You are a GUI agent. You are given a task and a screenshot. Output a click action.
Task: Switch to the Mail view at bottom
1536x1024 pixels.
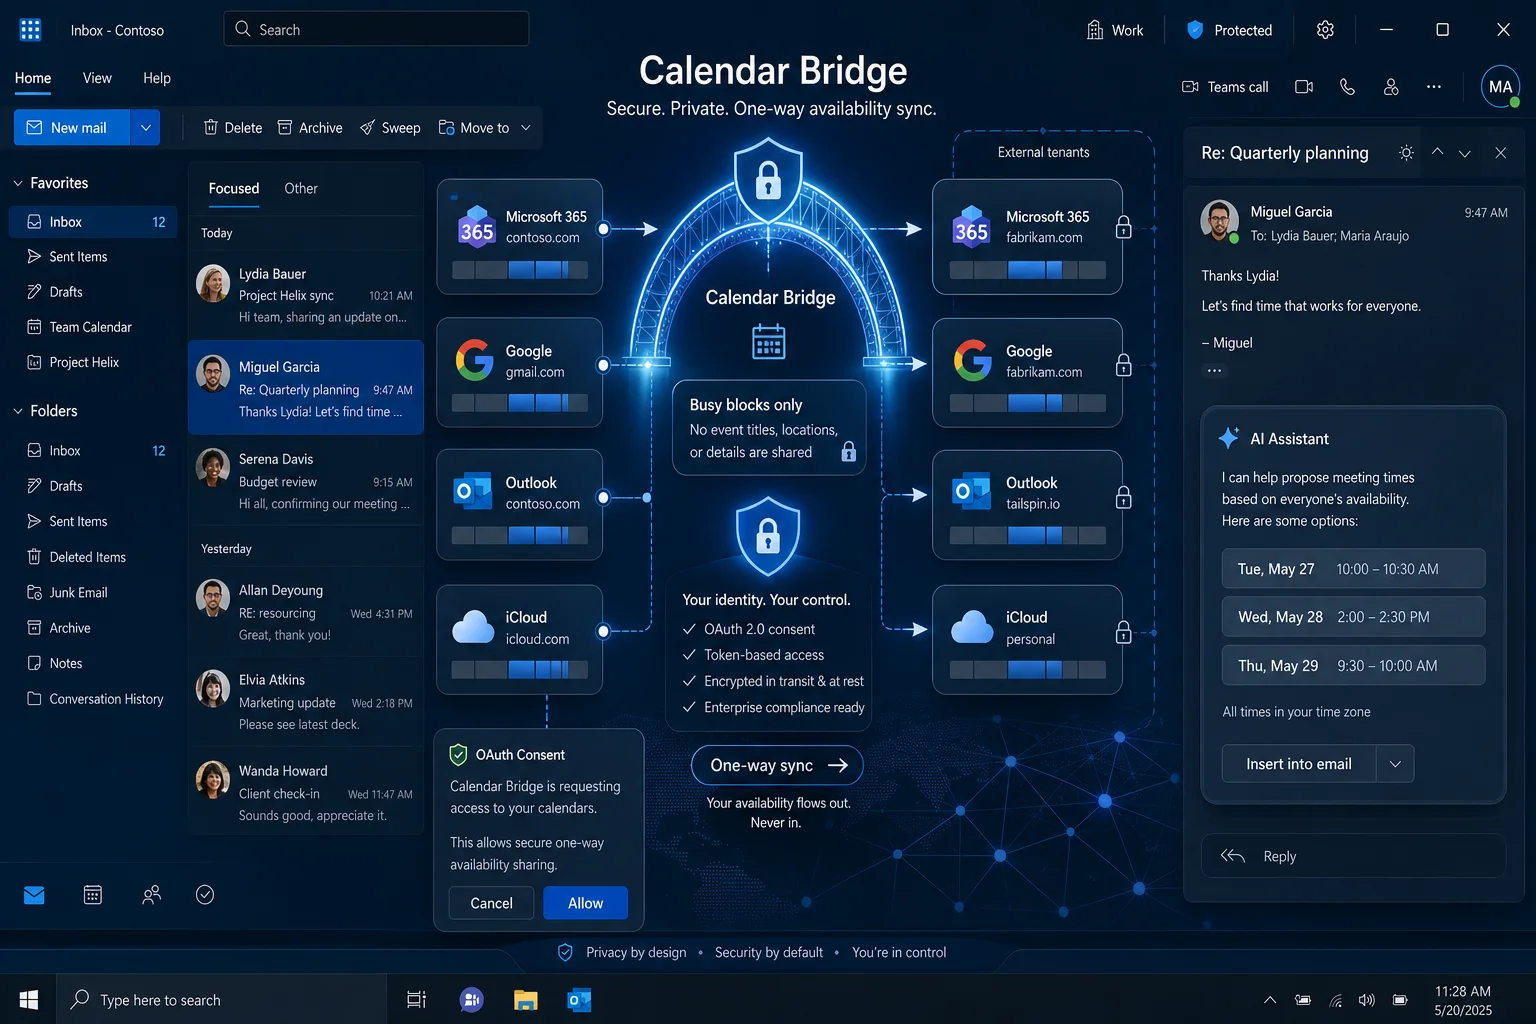click(34, 895)
